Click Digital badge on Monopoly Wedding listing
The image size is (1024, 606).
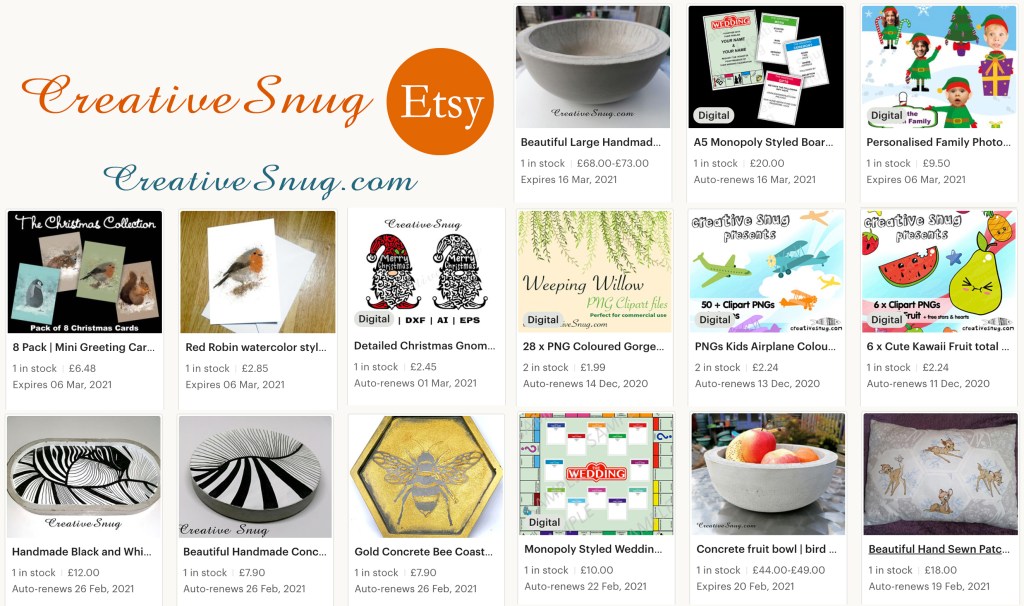pos(544,522)
